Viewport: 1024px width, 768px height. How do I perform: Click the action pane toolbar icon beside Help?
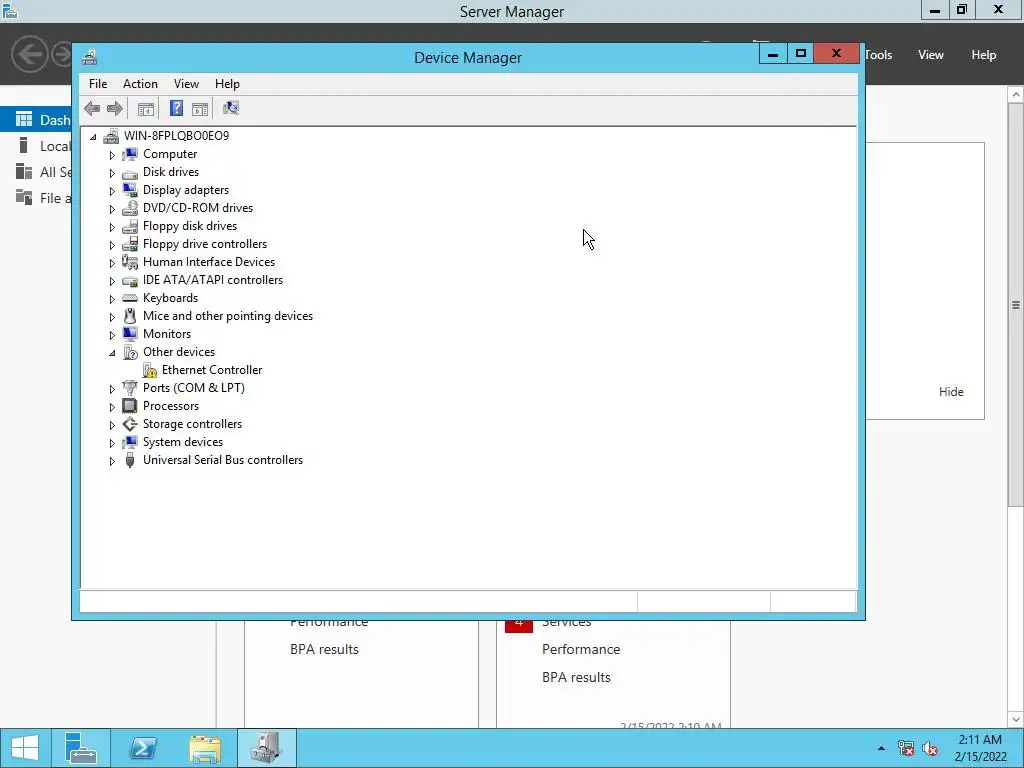coord(200,108)
